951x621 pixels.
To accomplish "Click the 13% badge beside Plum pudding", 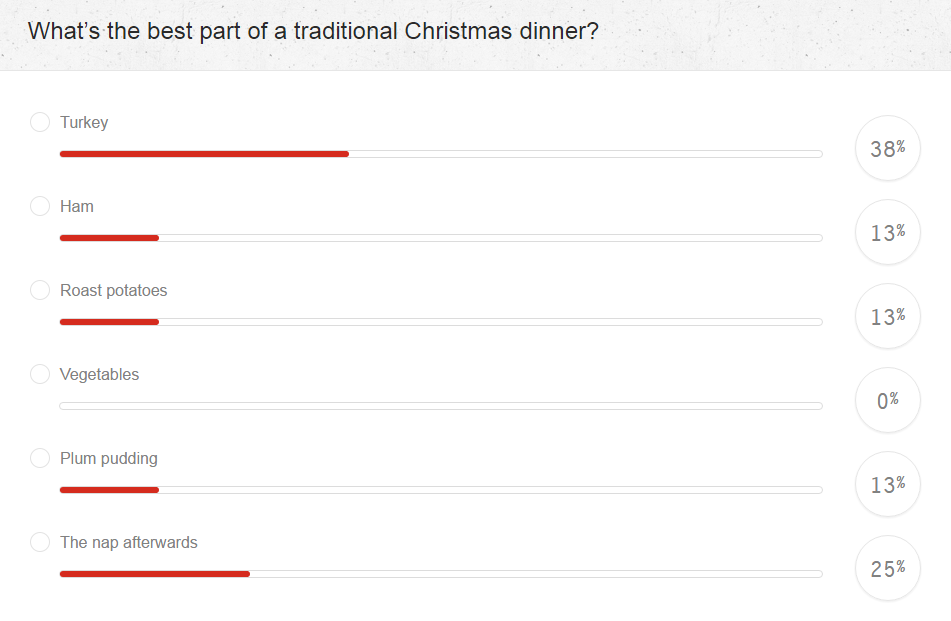I will tap(887, 483).
